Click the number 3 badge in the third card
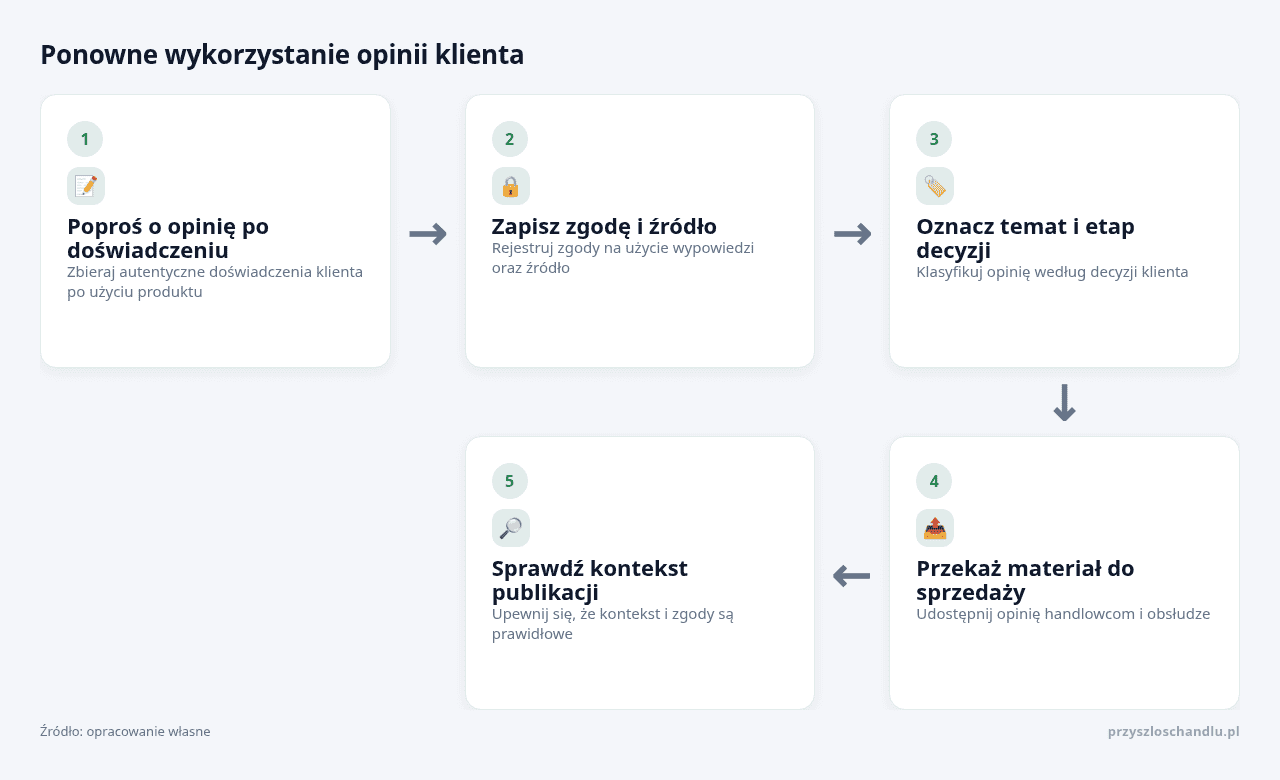This screenshot has width=1280, height=780. click(x=934, y=139)
